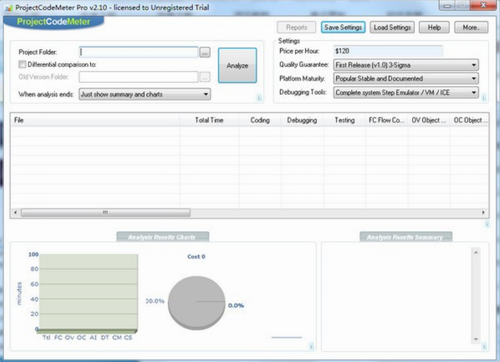Click the minutes axis label on bar chart

[19, 293]
